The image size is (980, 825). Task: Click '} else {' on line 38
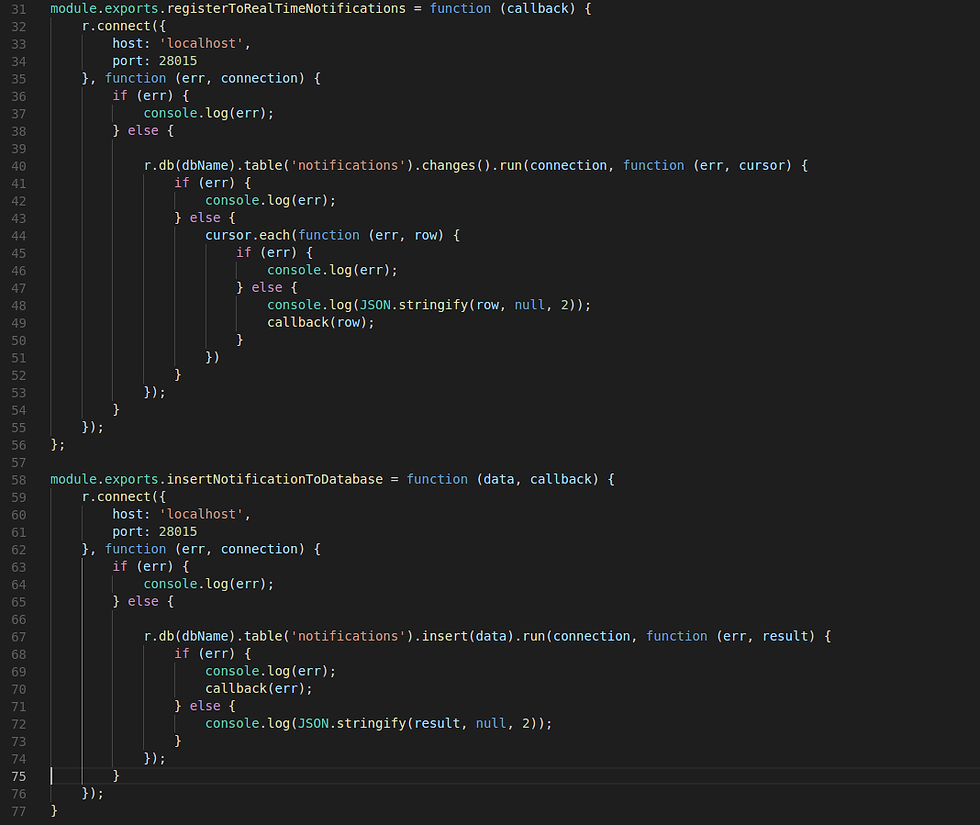143,131
